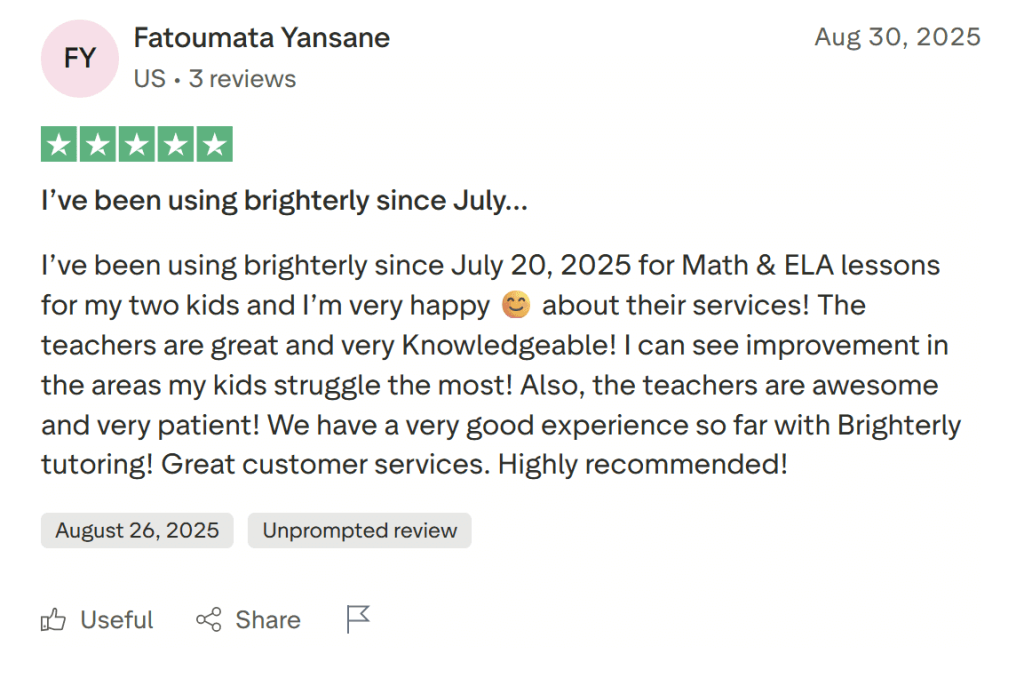Image resolution: width=1024 pixels, height=686 pixels.
Task: Report the review with the flag icon
Action: (358, 620)
